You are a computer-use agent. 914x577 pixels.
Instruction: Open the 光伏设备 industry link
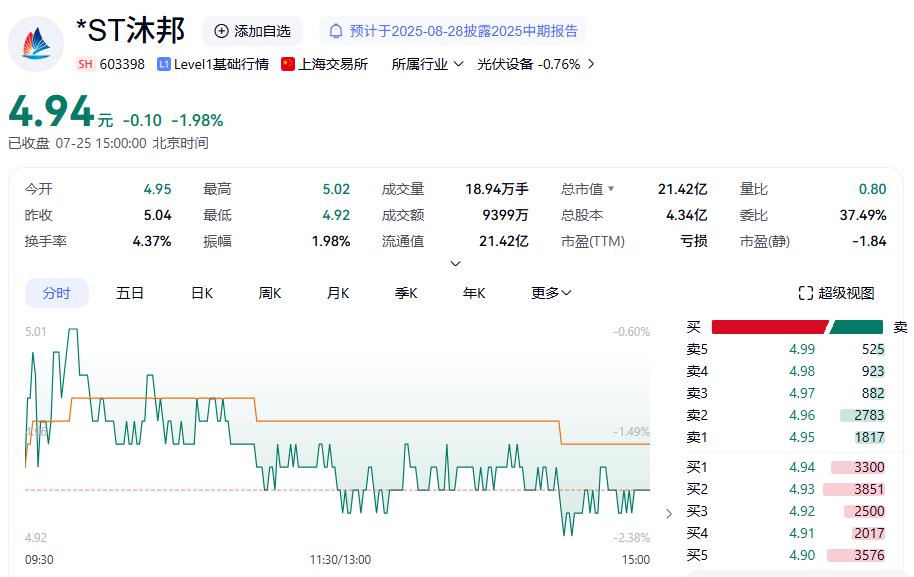point(529,64)
